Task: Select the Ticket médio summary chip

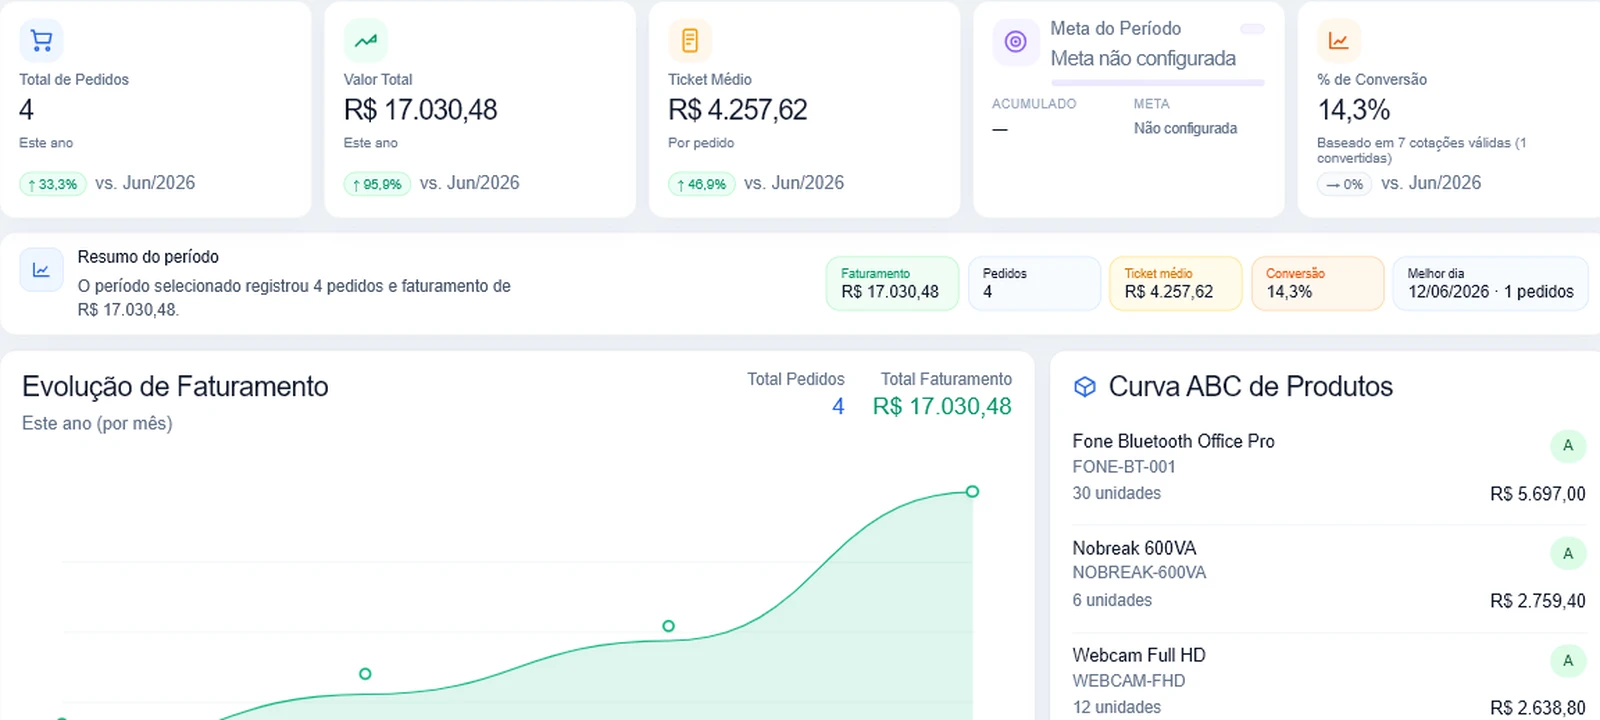Action: [x=1176, y=283]
